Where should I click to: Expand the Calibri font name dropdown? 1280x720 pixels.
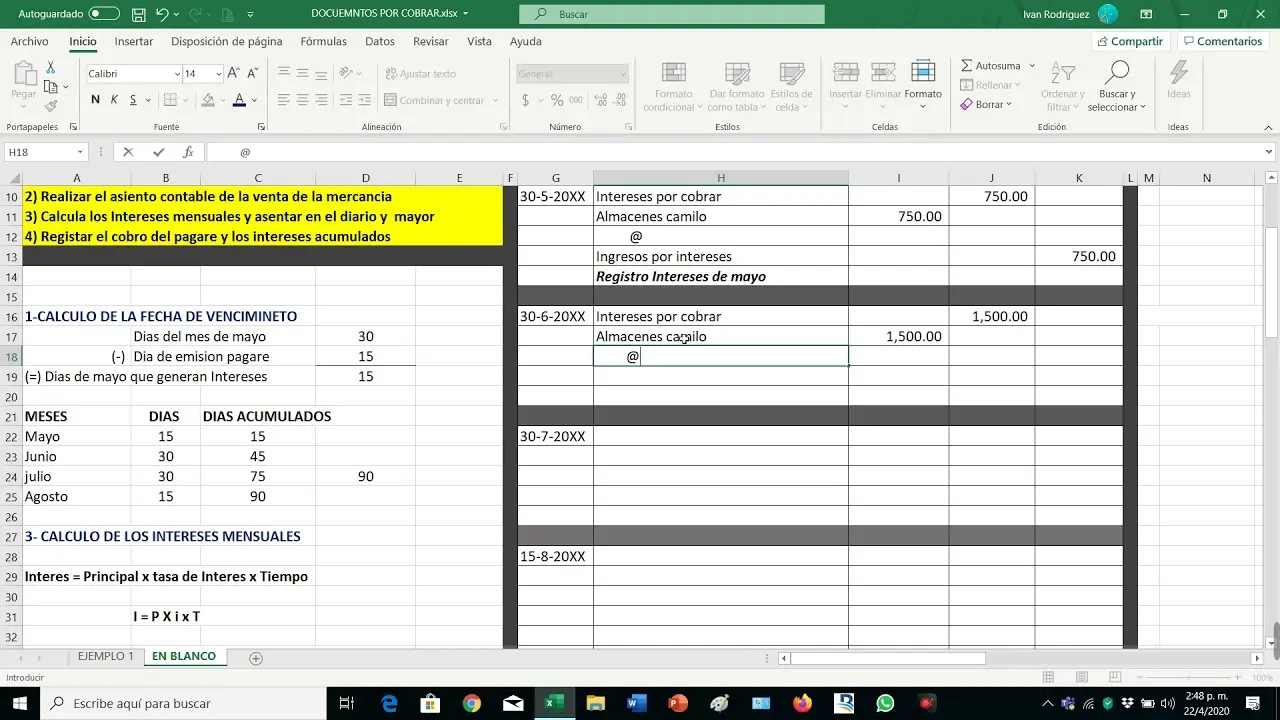click(x=176, y=74)
